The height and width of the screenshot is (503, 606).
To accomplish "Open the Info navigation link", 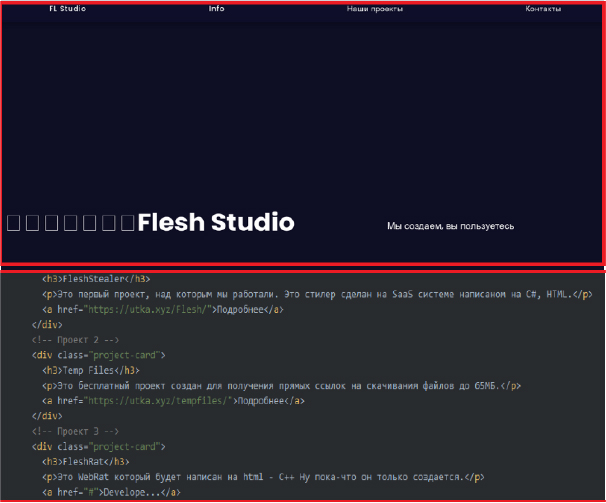I will point(216,9).
